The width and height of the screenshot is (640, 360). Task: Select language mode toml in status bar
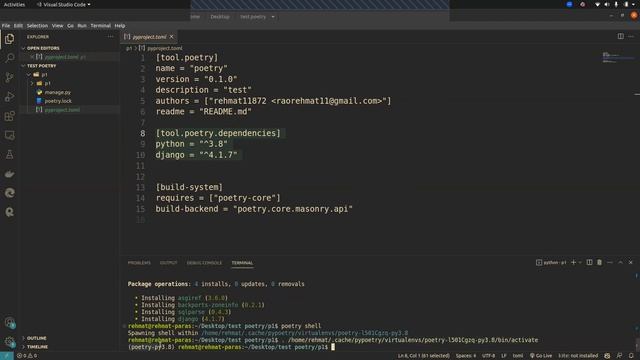518,356
